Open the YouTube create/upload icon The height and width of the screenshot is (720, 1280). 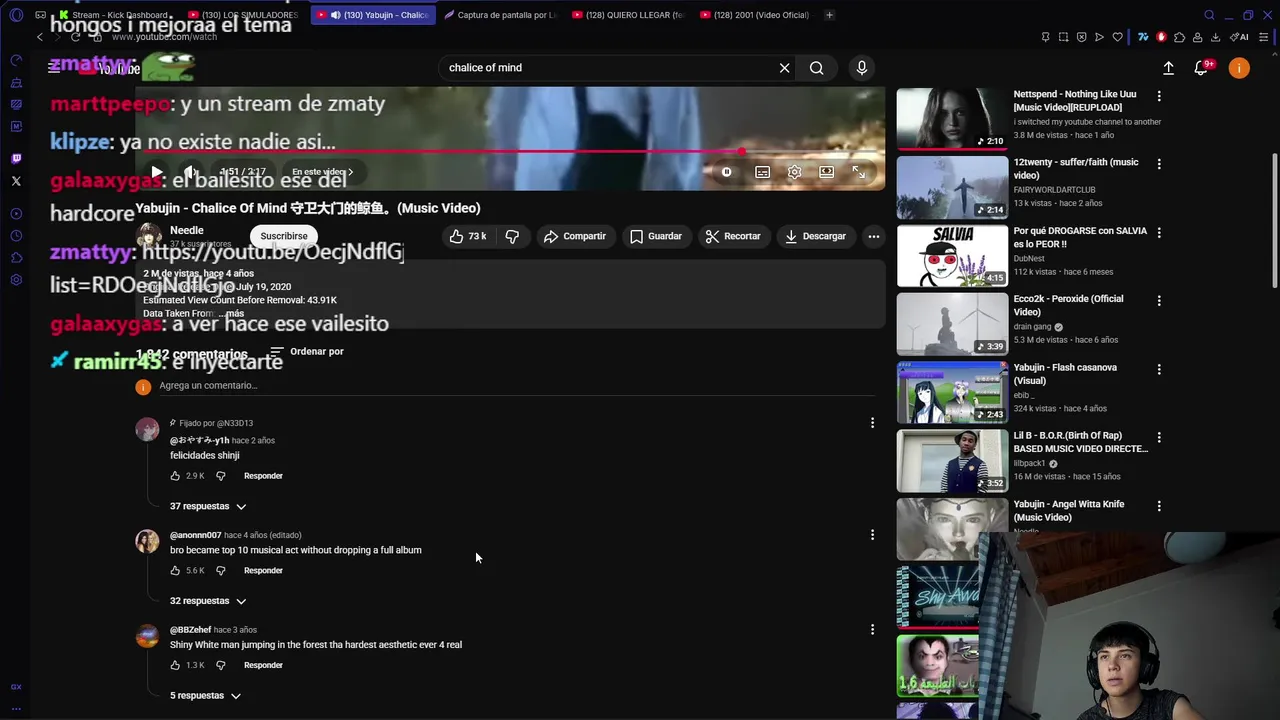click(x=1168, y=68)
